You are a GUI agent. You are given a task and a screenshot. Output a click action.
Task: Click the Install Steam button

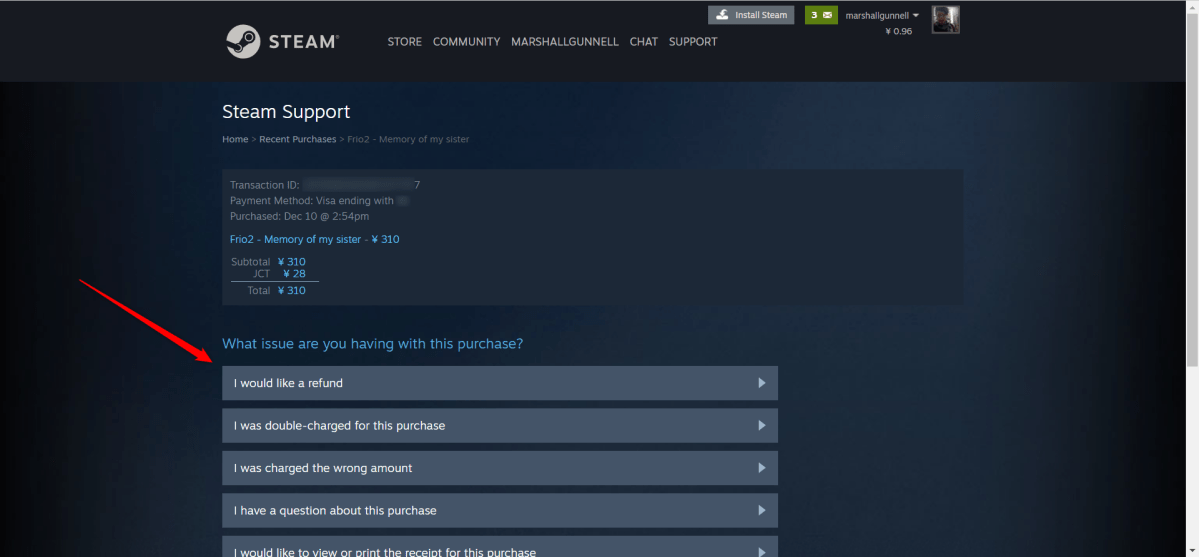(751, 15)
